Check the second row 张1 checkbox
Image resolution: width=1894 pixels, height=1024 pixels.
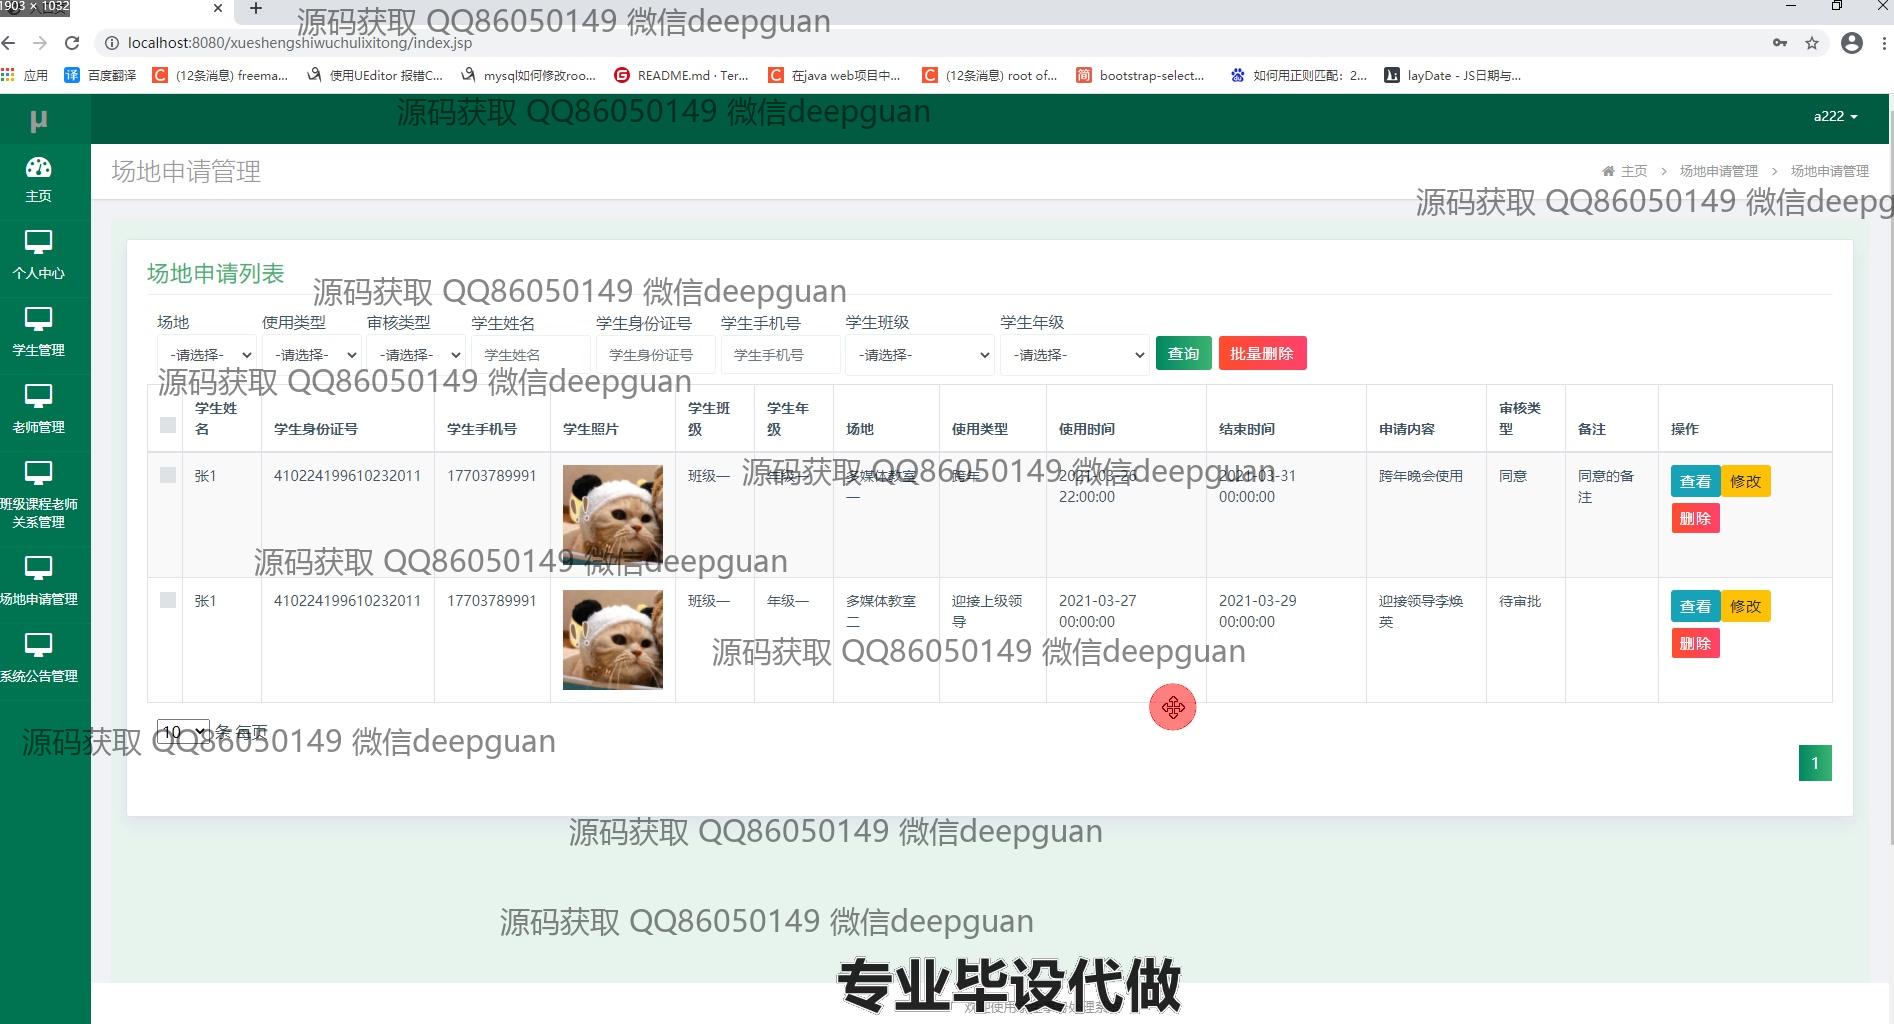168,600
